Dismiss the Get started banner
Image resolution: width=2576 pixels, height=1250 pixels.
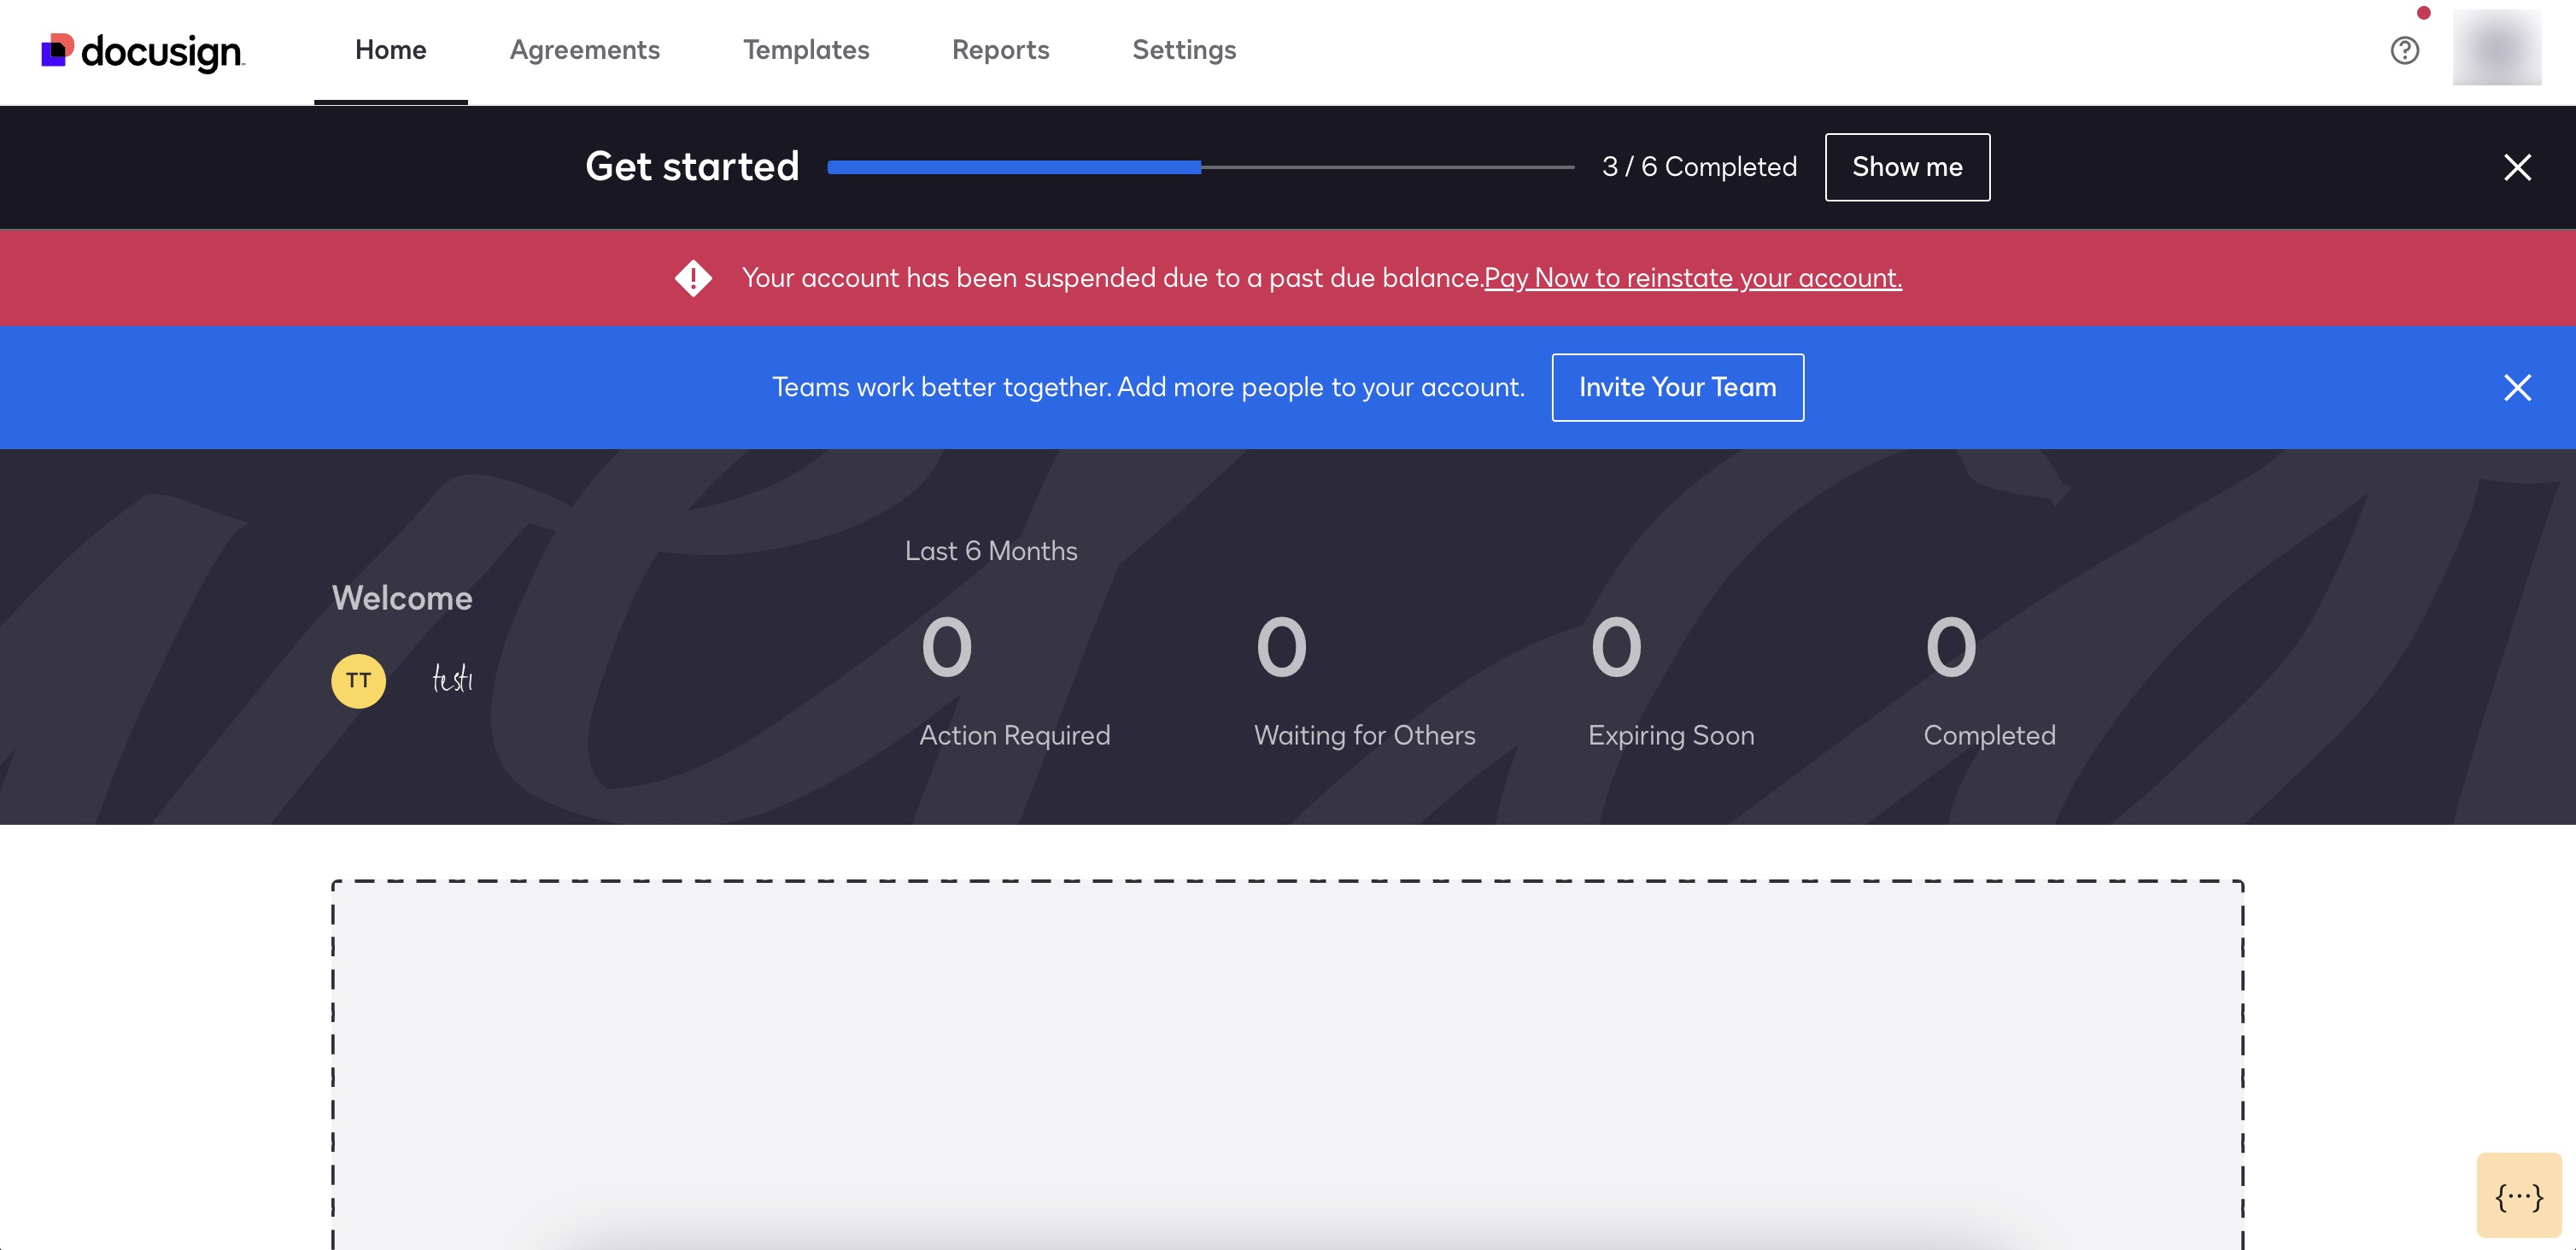point(2518,168)
